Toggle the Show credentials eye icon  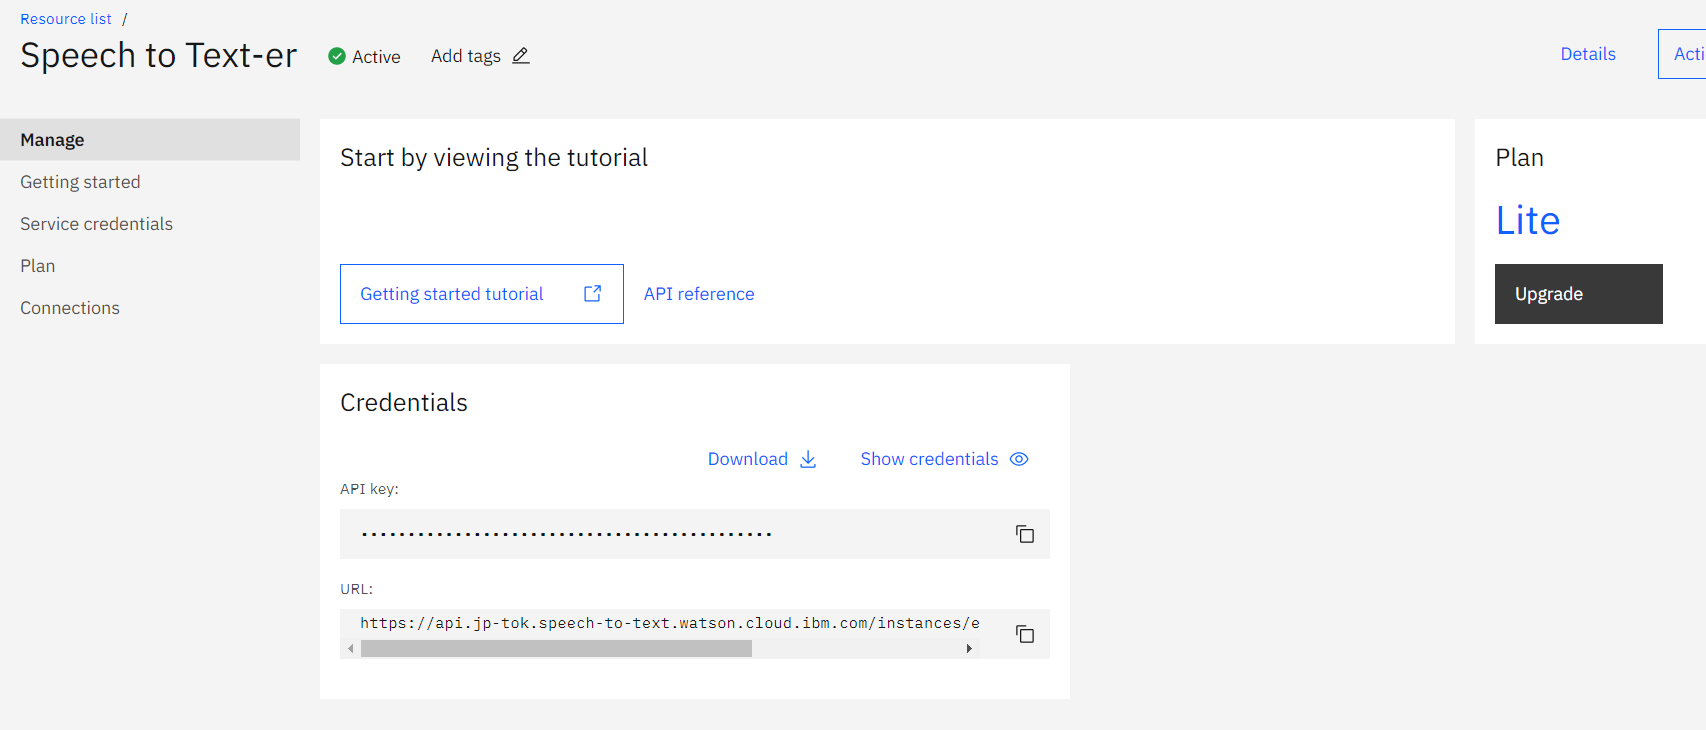click(x=1019, y=459)
